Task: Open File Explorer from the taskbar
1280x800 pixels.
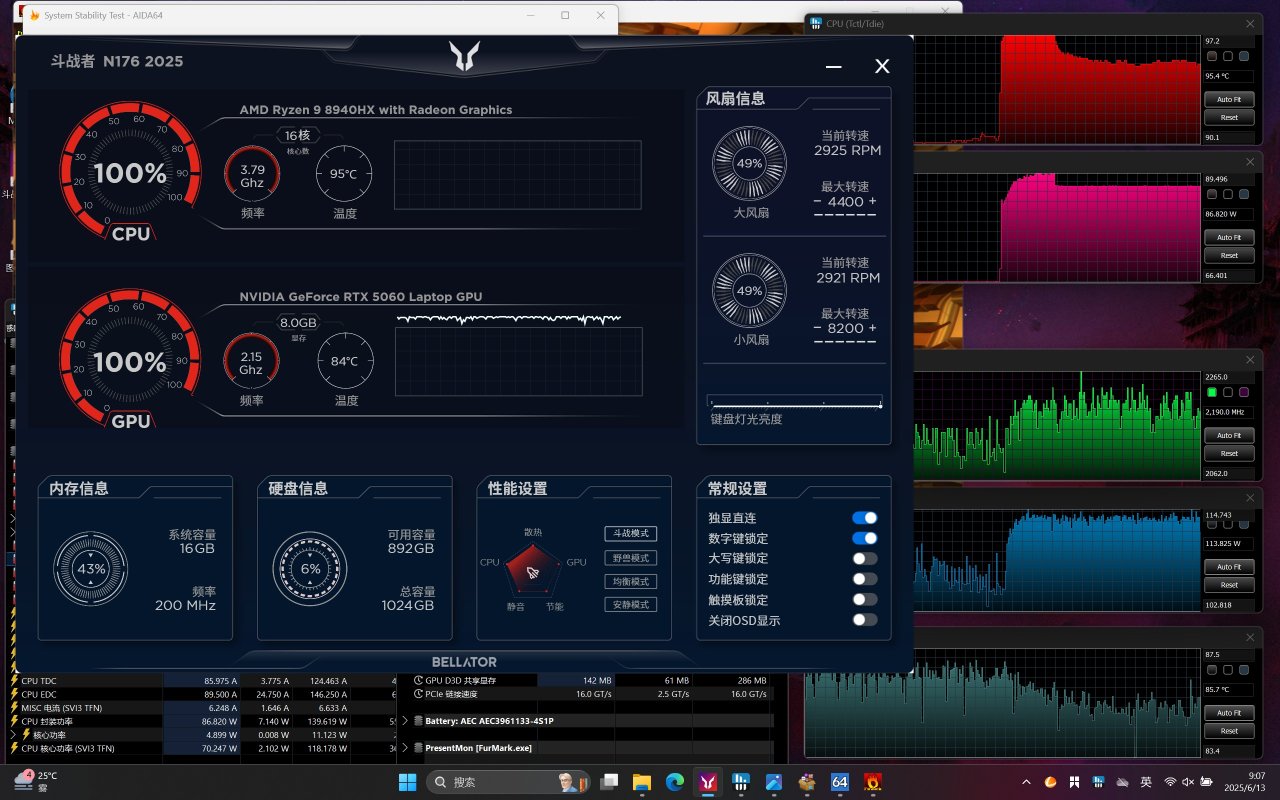Action: pyautogui.click(x=641, y=782)
